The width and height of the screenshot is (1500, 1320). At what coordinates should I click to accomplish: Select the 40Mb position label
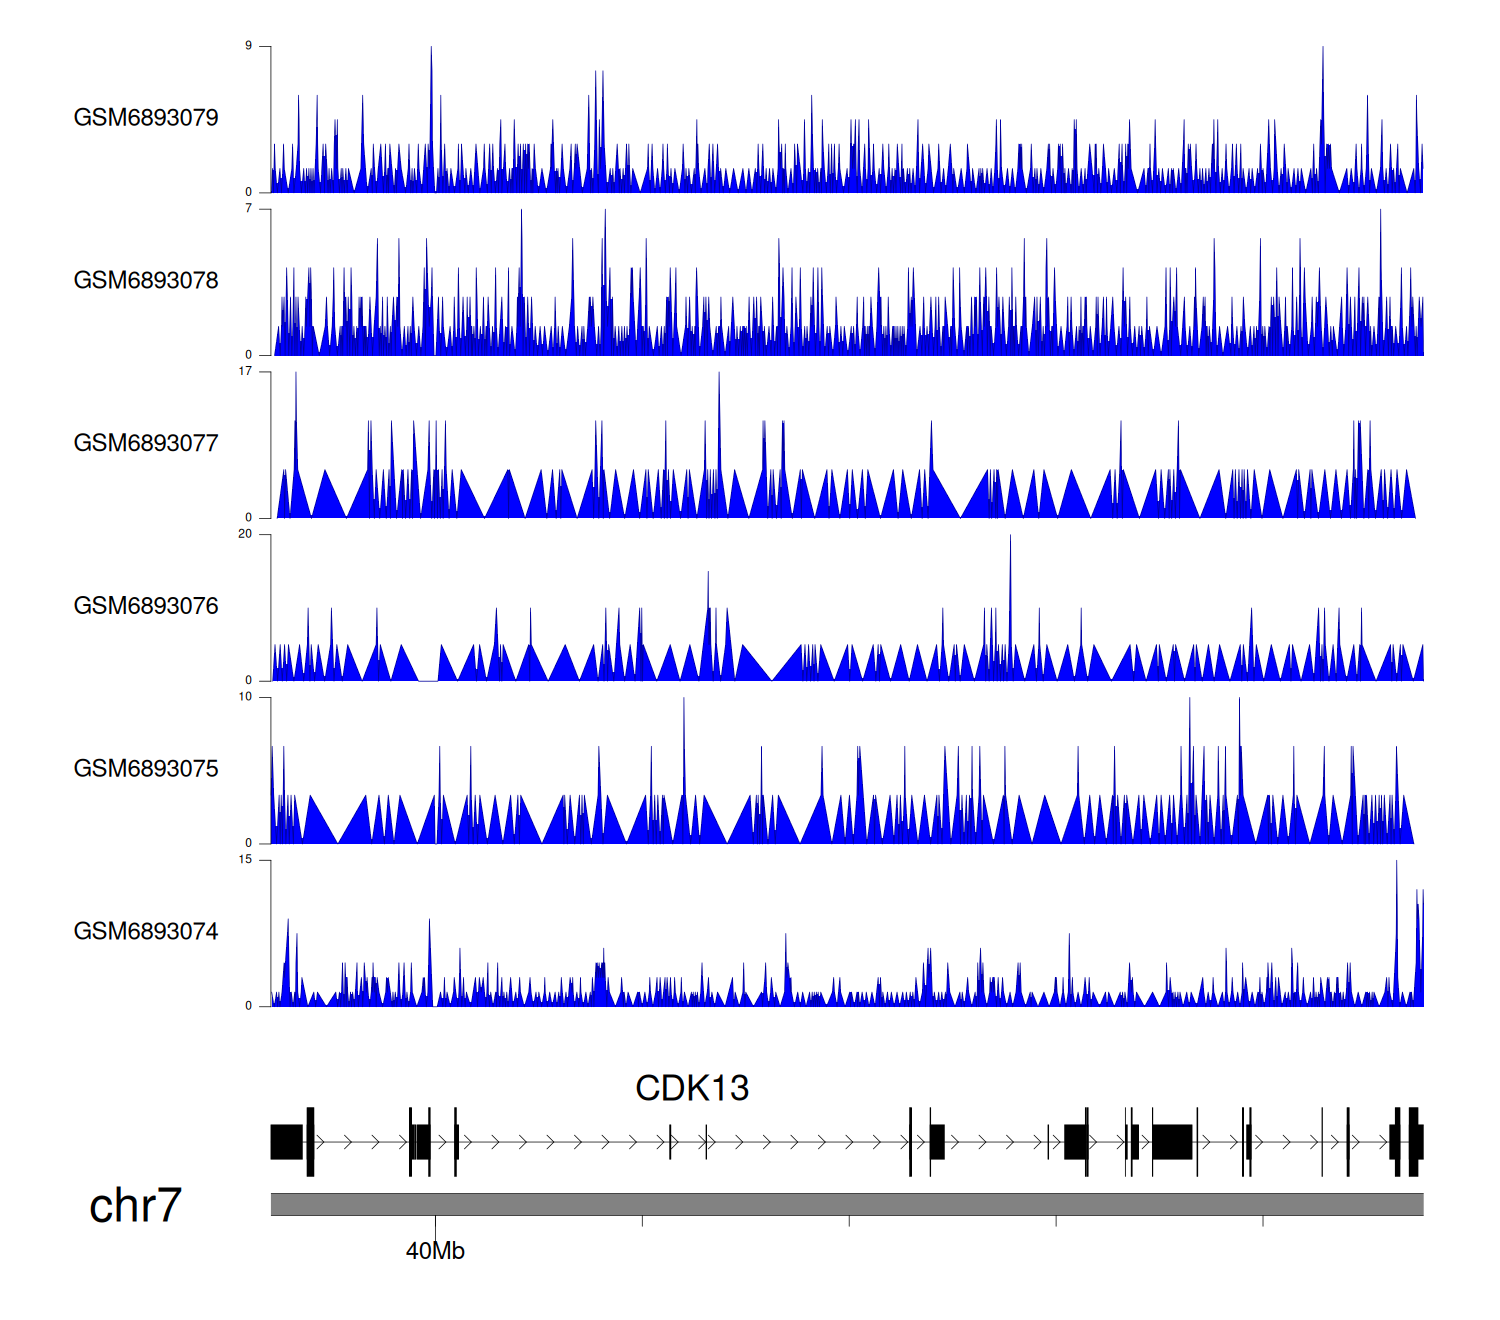[x=435, y=1251]
